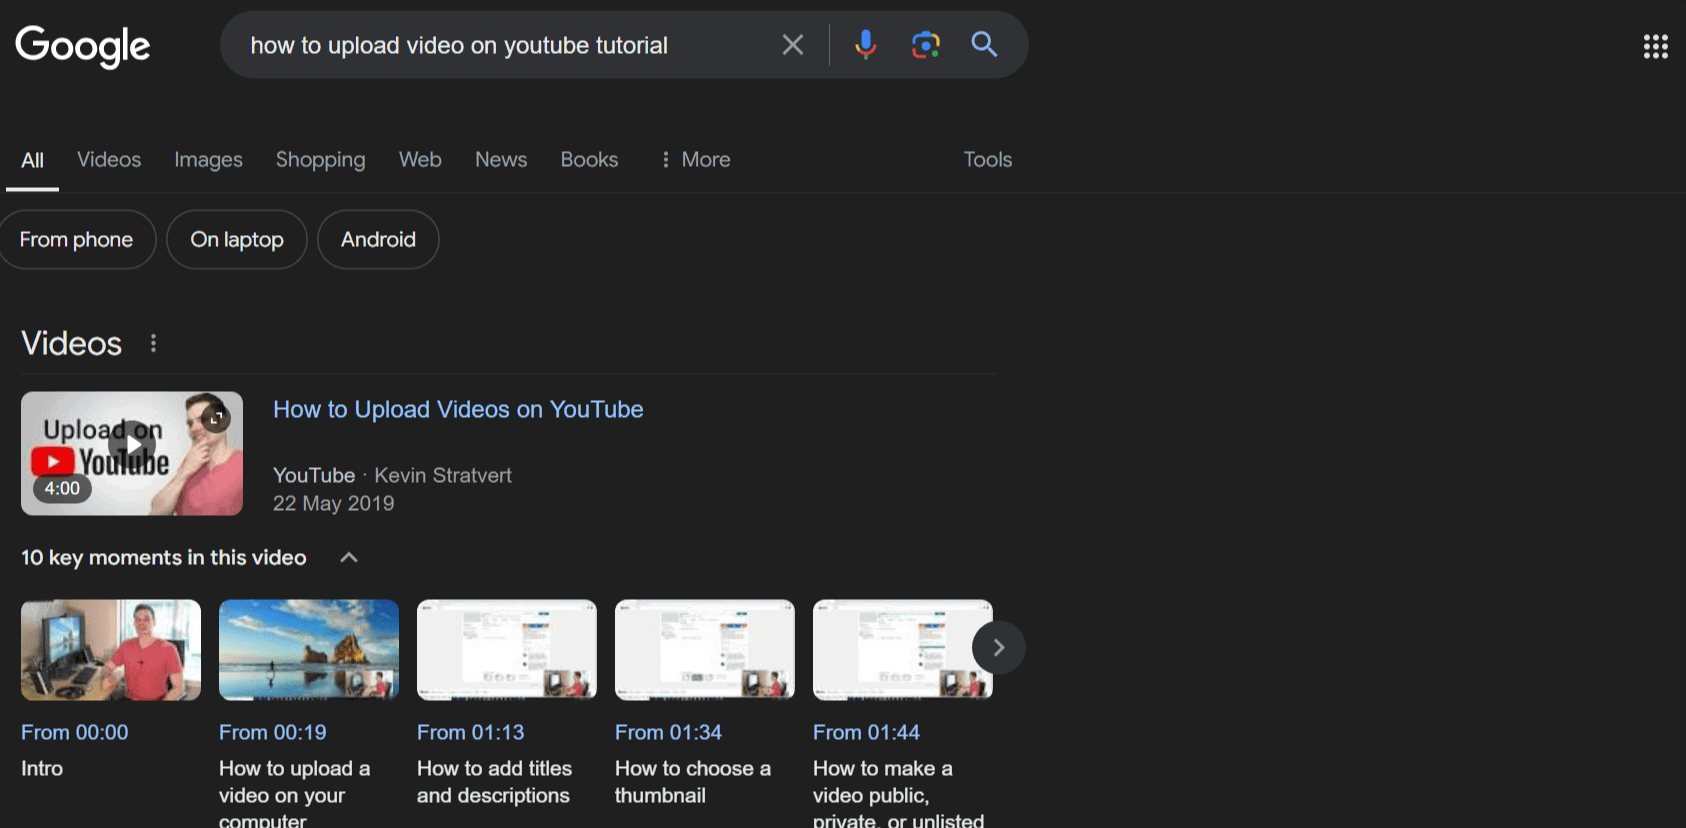This screenshot has height=828, width=1686.
Task: Click the Google logo
Action: pyautogui.click(x=83, y=45)
